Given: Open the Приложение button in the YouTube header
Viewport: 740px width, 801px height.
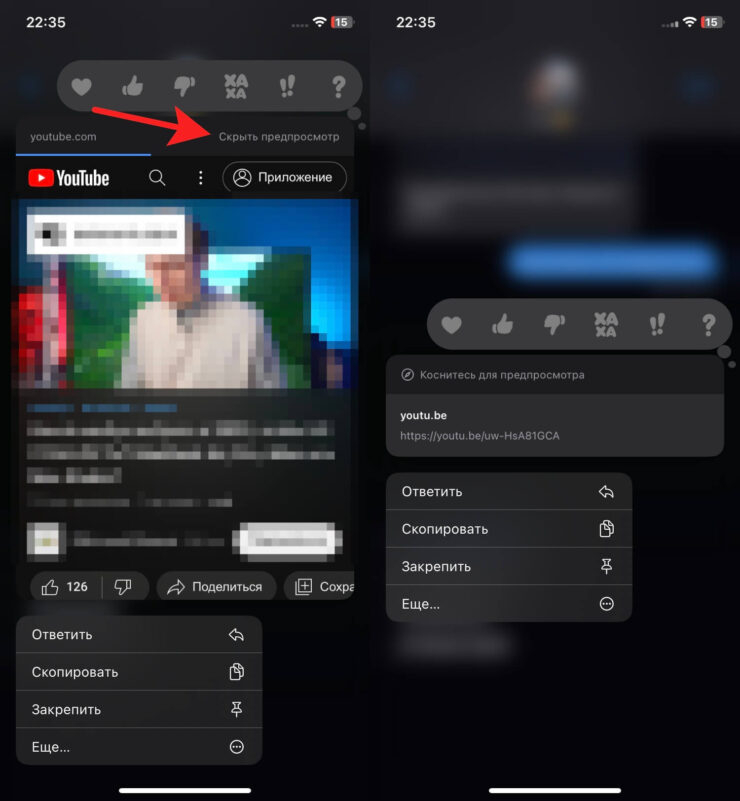Looking at the screenshot, I should [x=284, y=178].
